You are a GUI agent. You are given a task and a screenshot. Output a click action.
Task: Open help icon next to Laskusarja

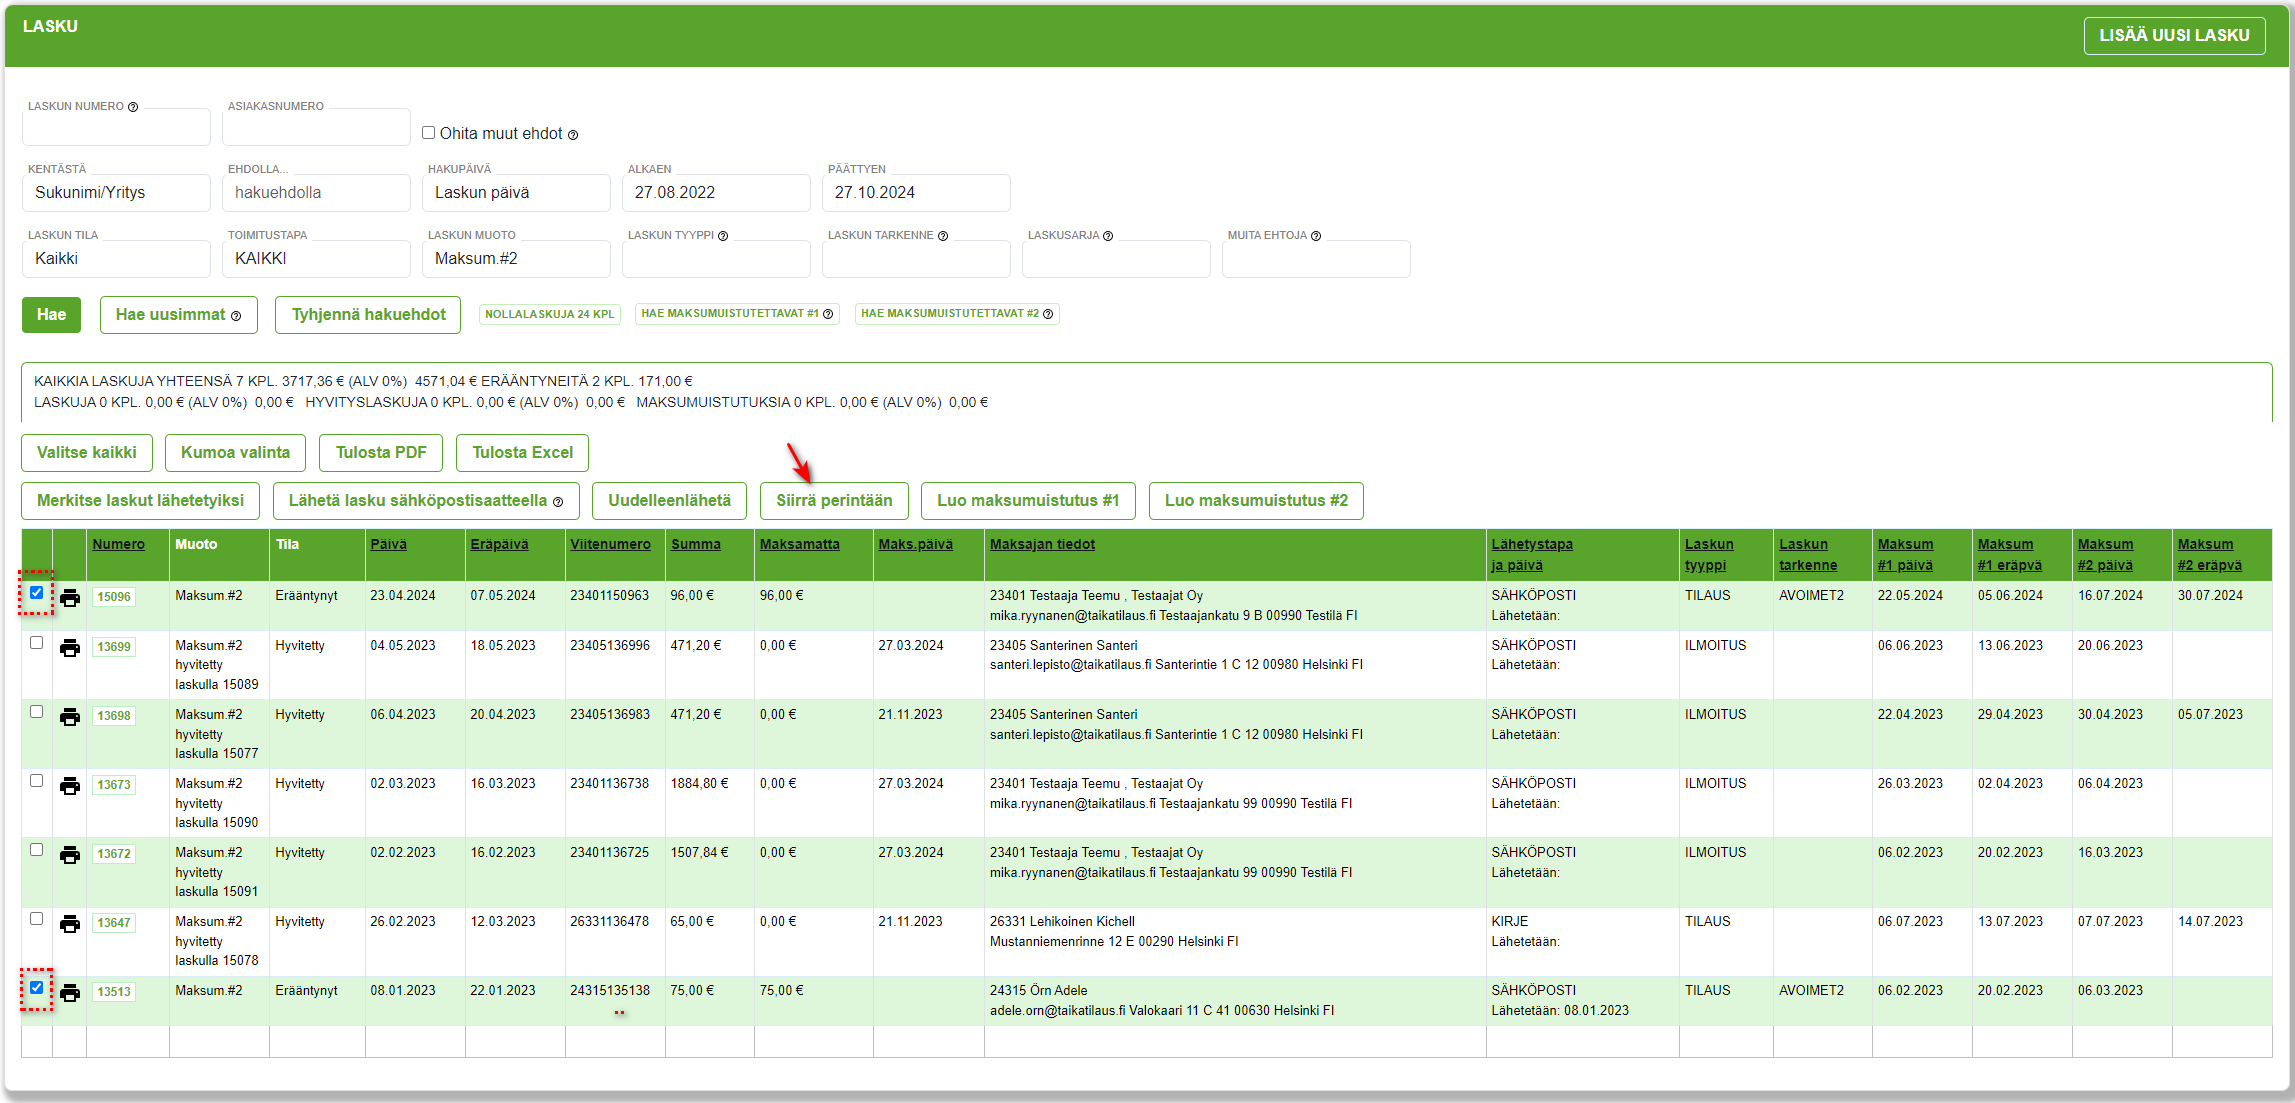(x=1108, y=236)
